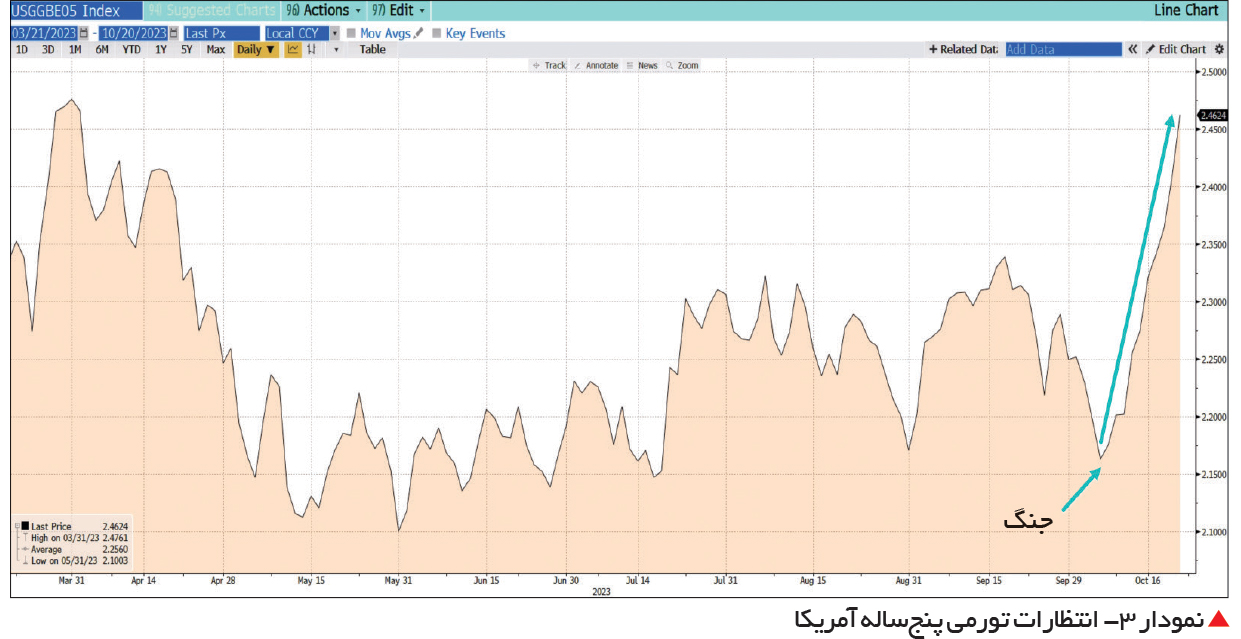Select the 1Y time range
1241x639 pixels.
(161, 49)
